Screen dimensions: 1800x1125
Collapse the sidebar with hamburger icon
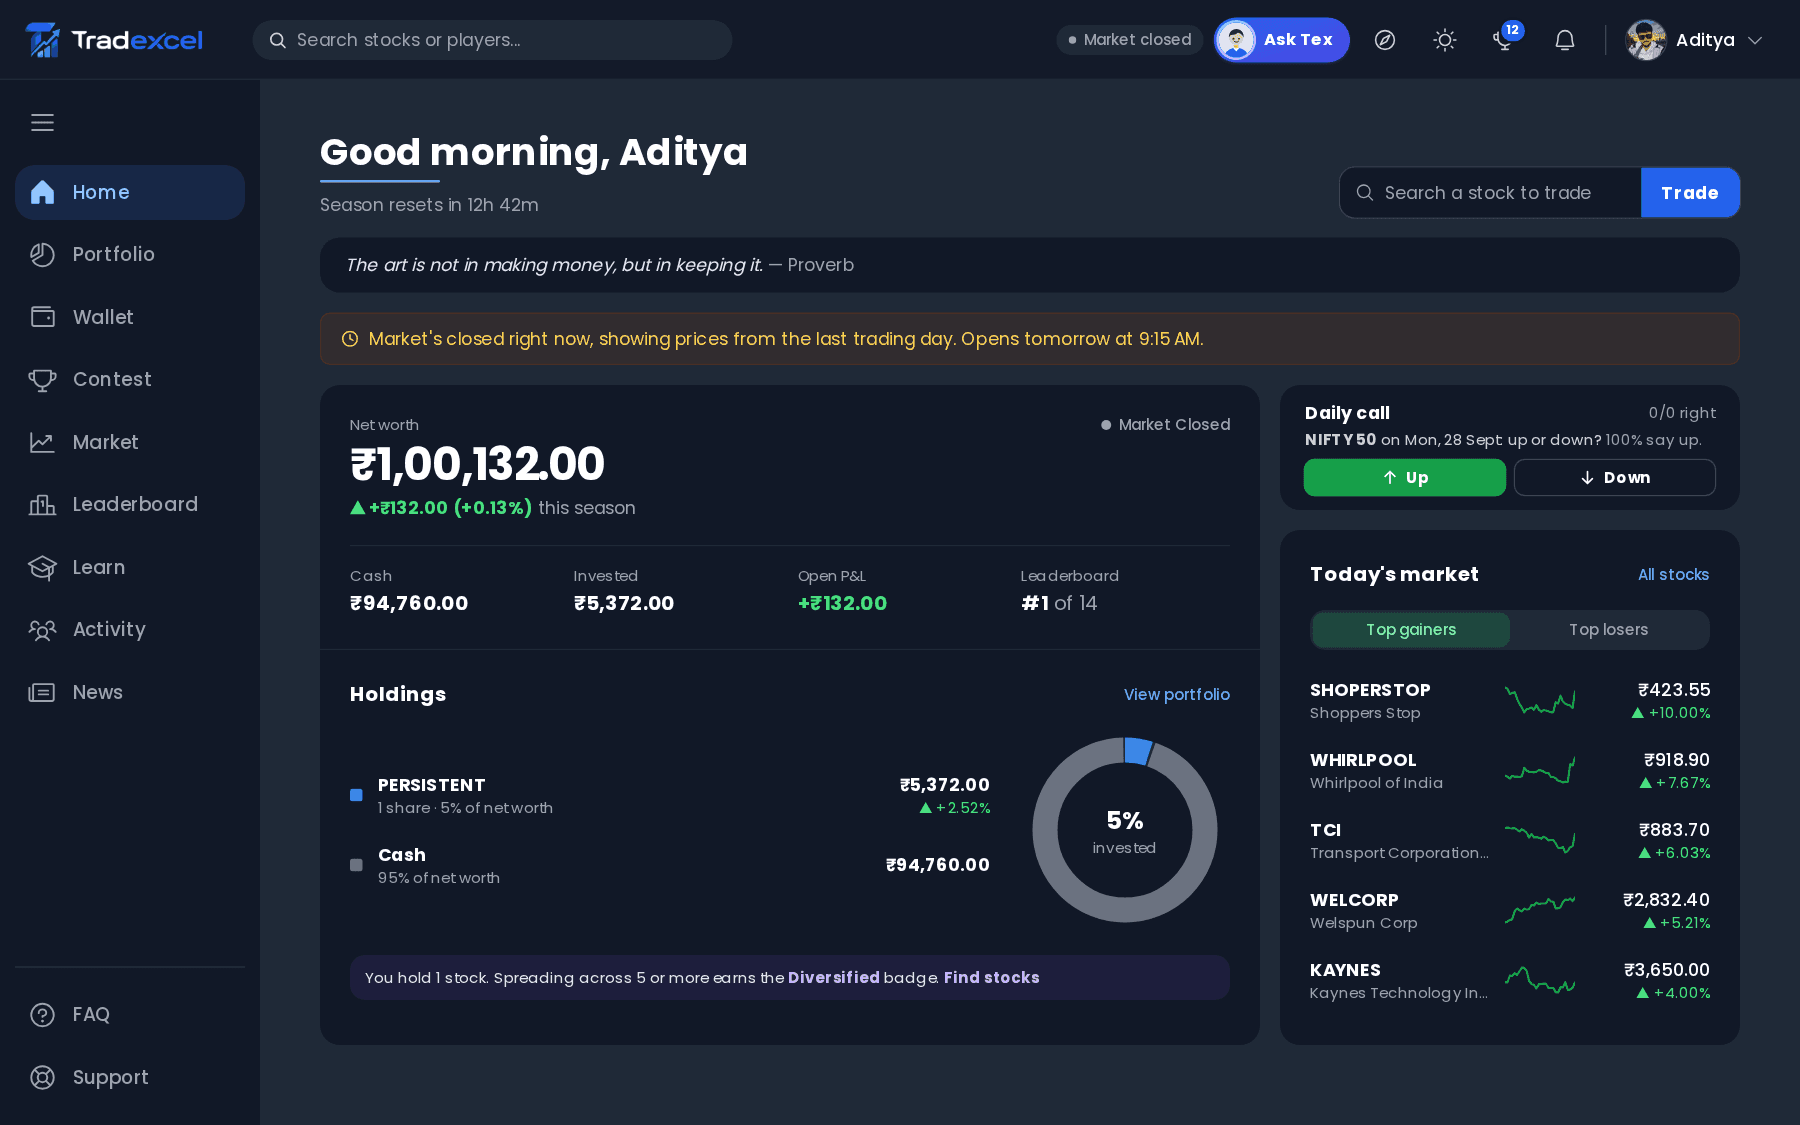(42, 122)
